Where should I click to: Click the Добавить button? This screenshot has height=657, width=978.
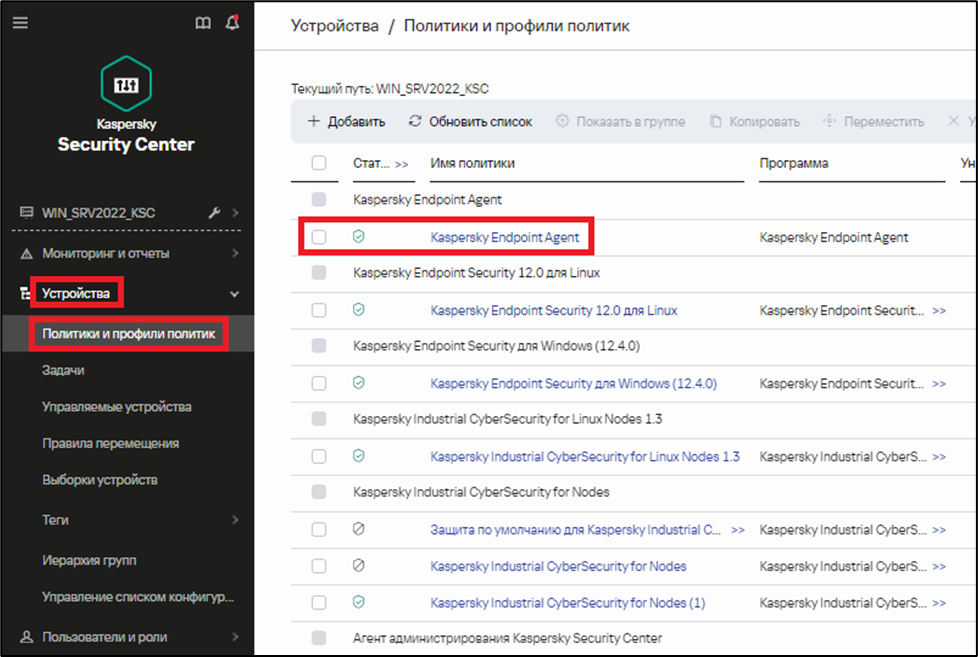coord(347,121)
